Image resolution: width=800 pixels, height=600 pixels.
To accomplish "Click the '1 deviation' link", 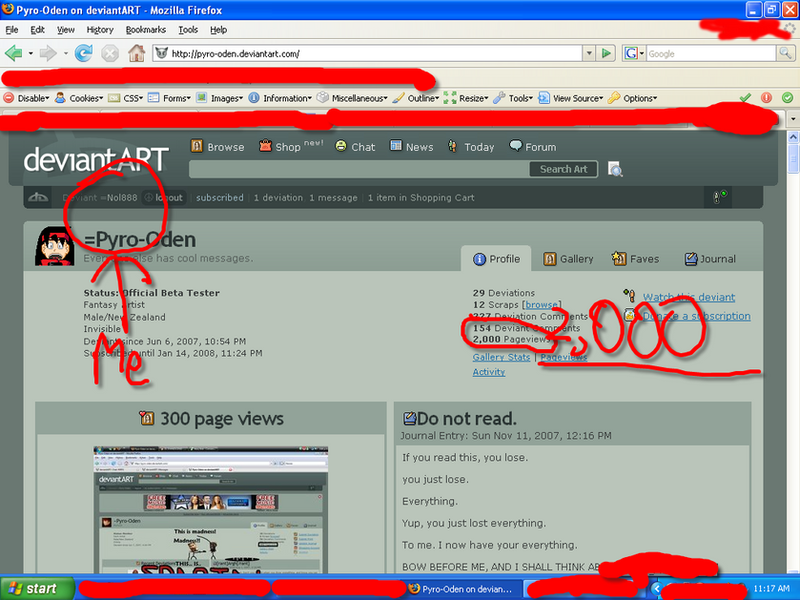I will tap(278, 197).
